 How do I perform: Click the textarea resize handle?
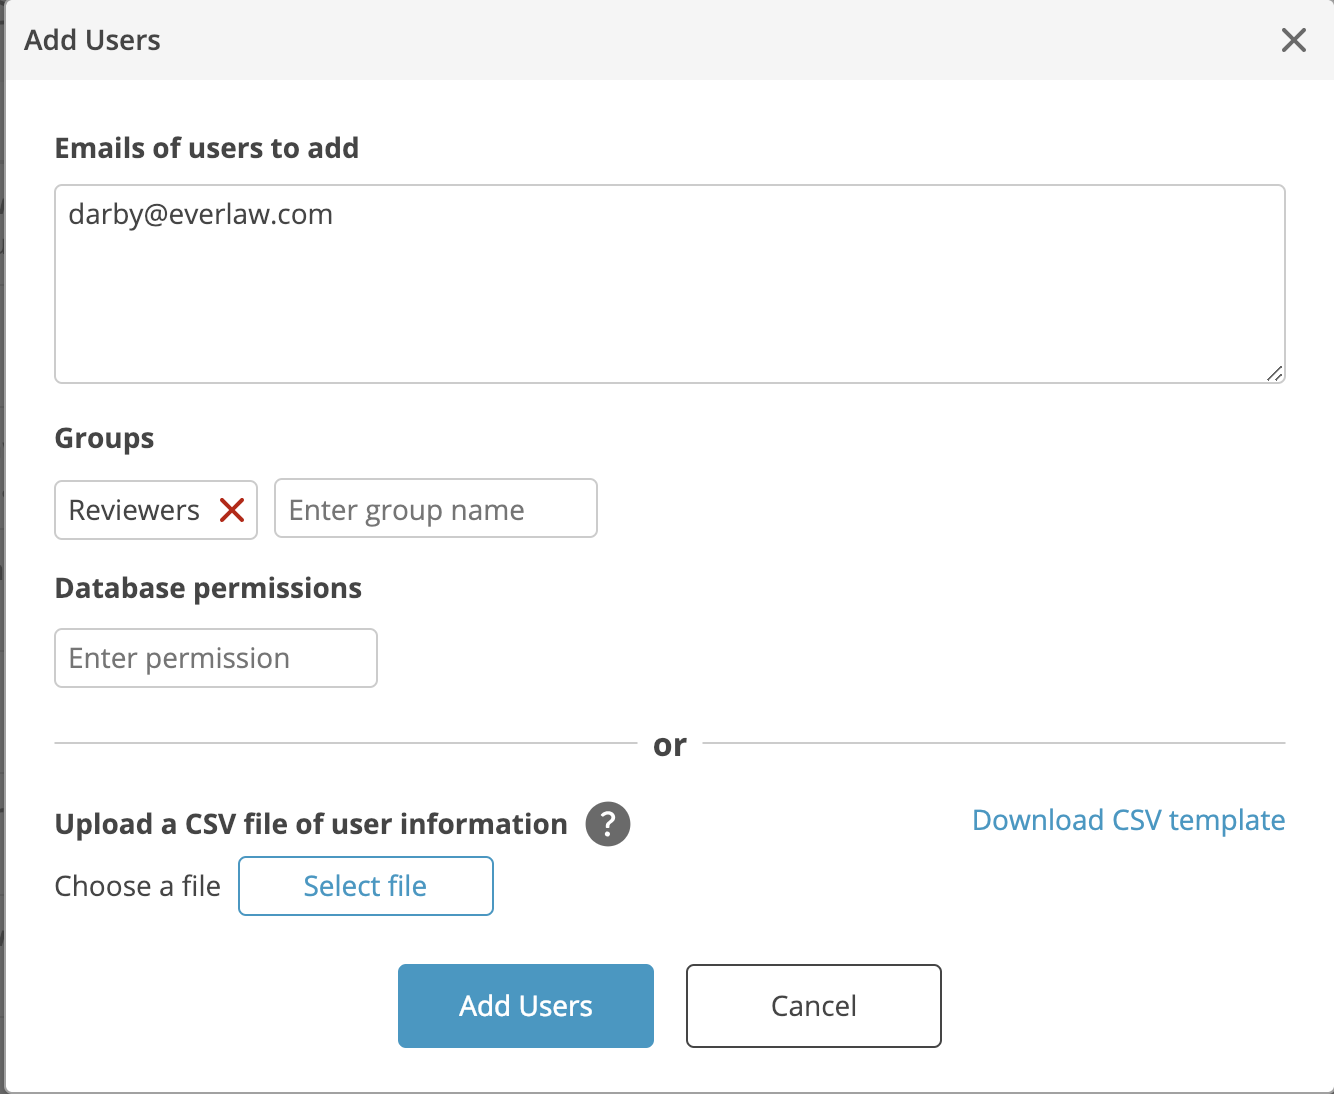[x=1276, y=373]
